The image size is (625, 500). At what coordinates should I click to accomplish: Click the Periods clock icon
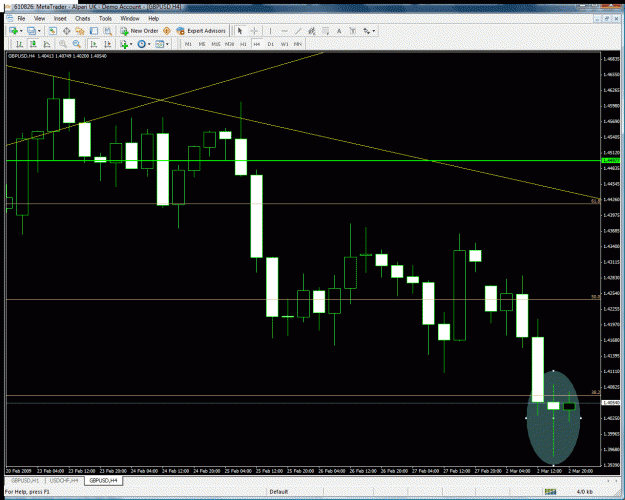[142, 44]
